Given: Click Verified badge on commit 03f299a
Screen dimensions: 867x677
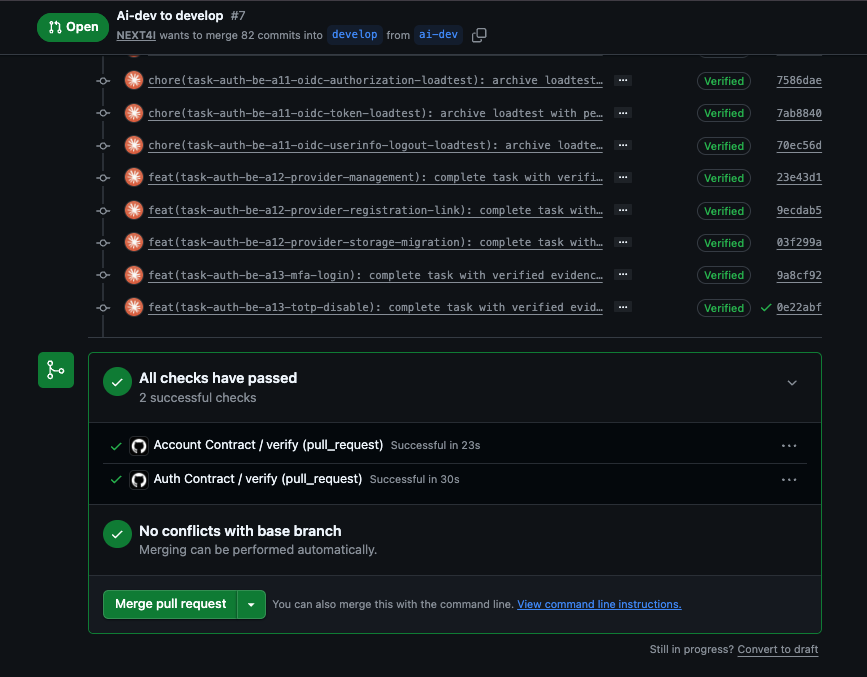Looking at the screenshot, I should (x=724, y=243).
